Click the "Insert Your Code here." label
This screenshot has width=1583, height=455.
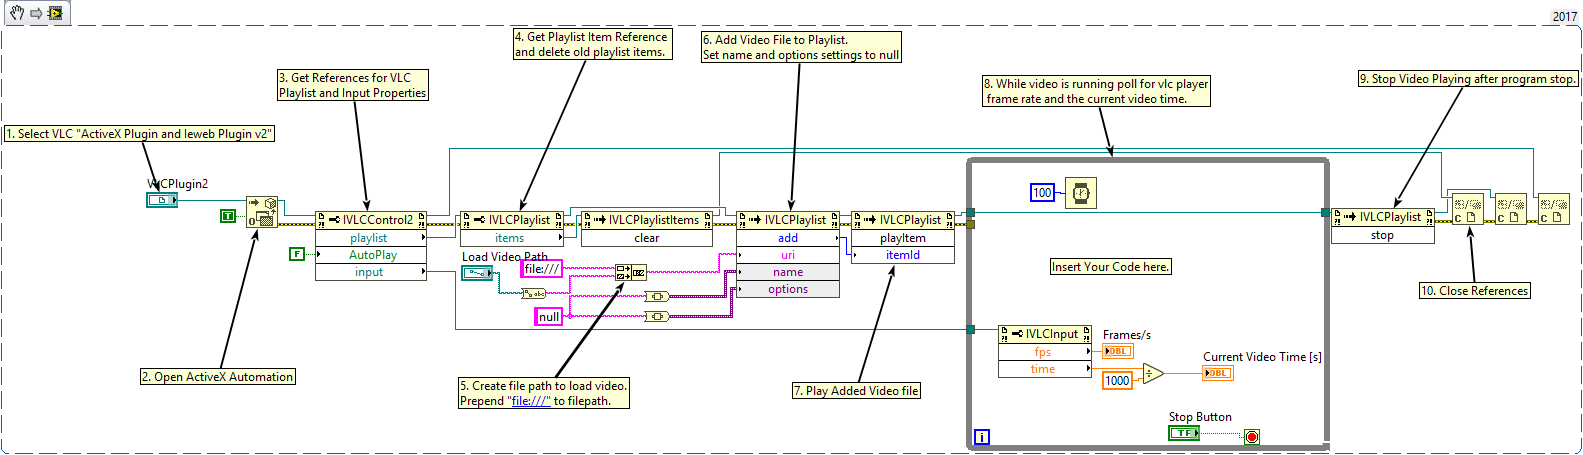[1110, 267]
